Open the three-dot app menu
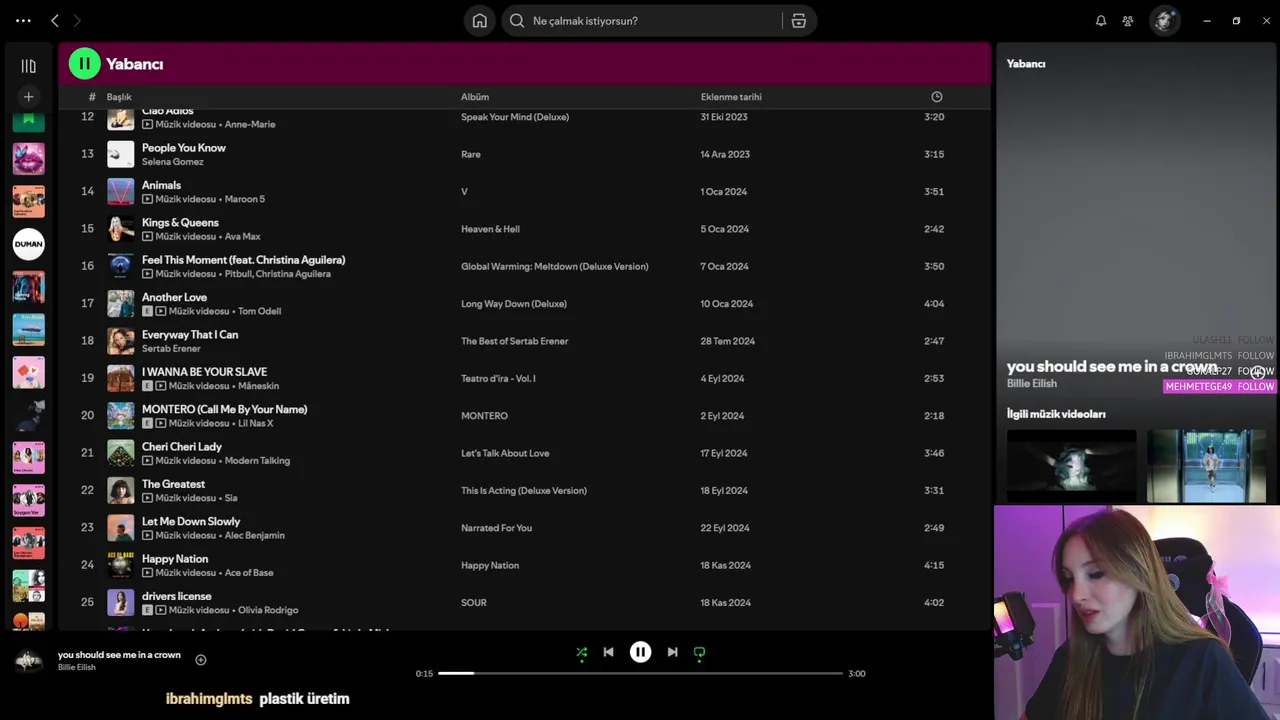The image size is (1280, 720). pyautogui.click(x=23, y=20)
